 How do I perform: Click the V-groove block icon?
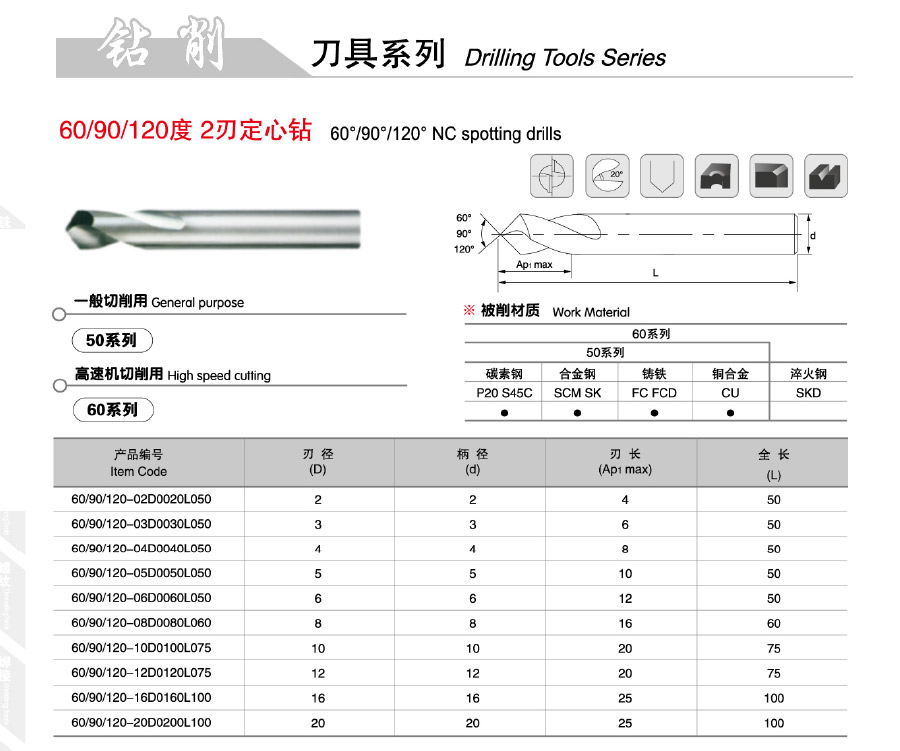(825, 177)
